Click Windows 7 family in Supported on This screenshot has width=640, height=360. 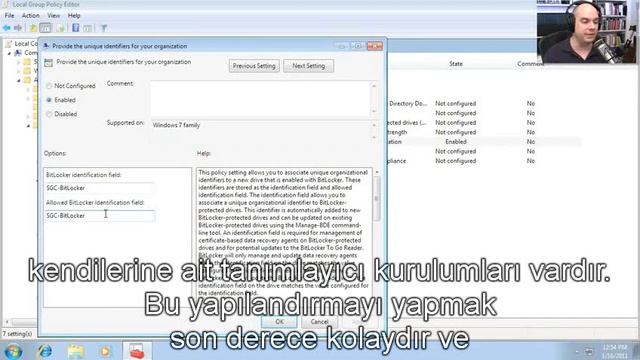click(x=176, y=125)
